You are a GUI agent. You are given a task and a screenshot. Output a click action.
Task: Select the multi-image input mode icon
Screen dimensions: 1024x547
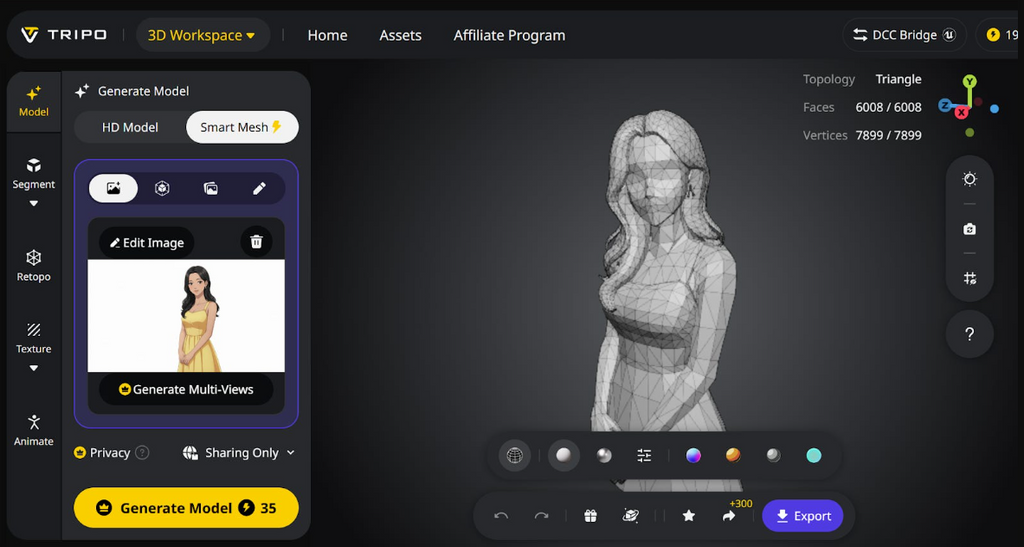coord(211,188)
